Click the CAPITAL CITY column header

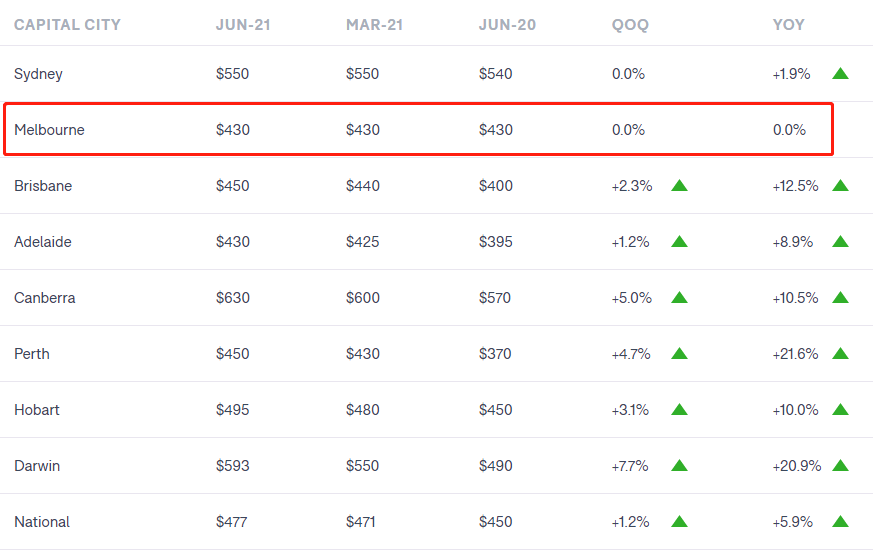(x=67, y=24)
